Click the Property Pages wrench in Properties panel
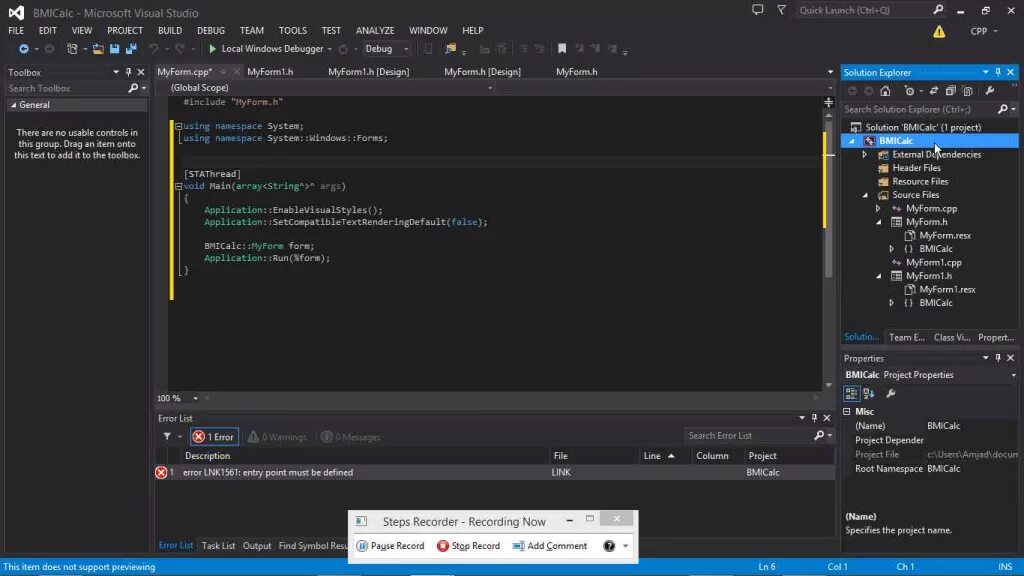 [x=891, y=393]
